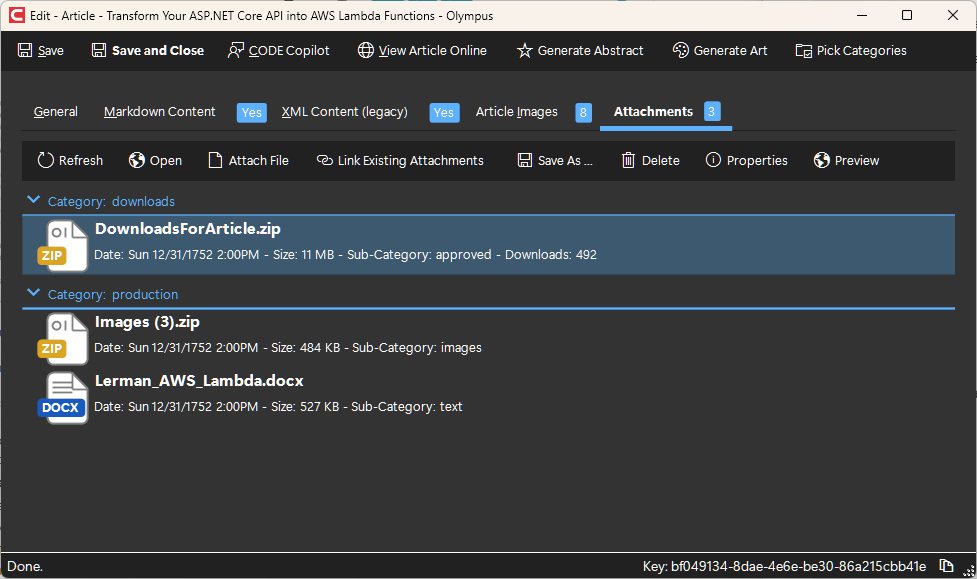
Task: Click the Delete trash can icon
Action: pyautogui.click(x=628, y=160)
